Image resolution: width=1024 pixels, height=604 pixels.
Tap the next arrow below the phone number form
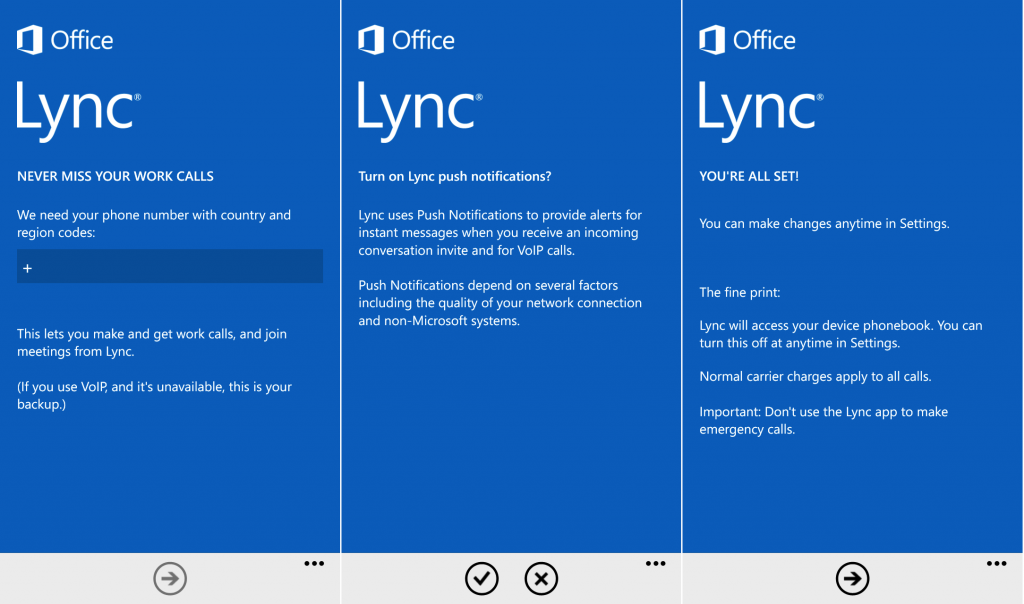pyautogui.click(x=169, y=578)
